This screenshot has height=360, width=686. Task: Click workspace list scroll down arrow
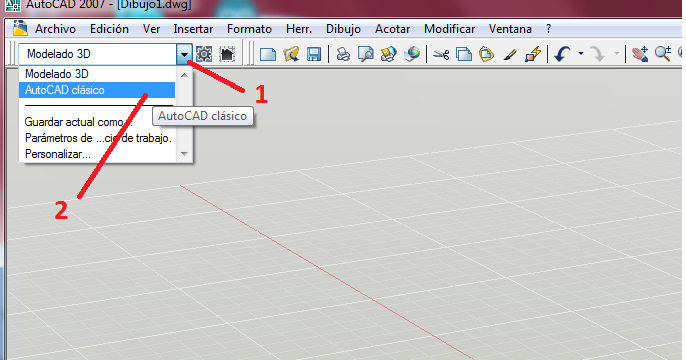coord(184,154)
